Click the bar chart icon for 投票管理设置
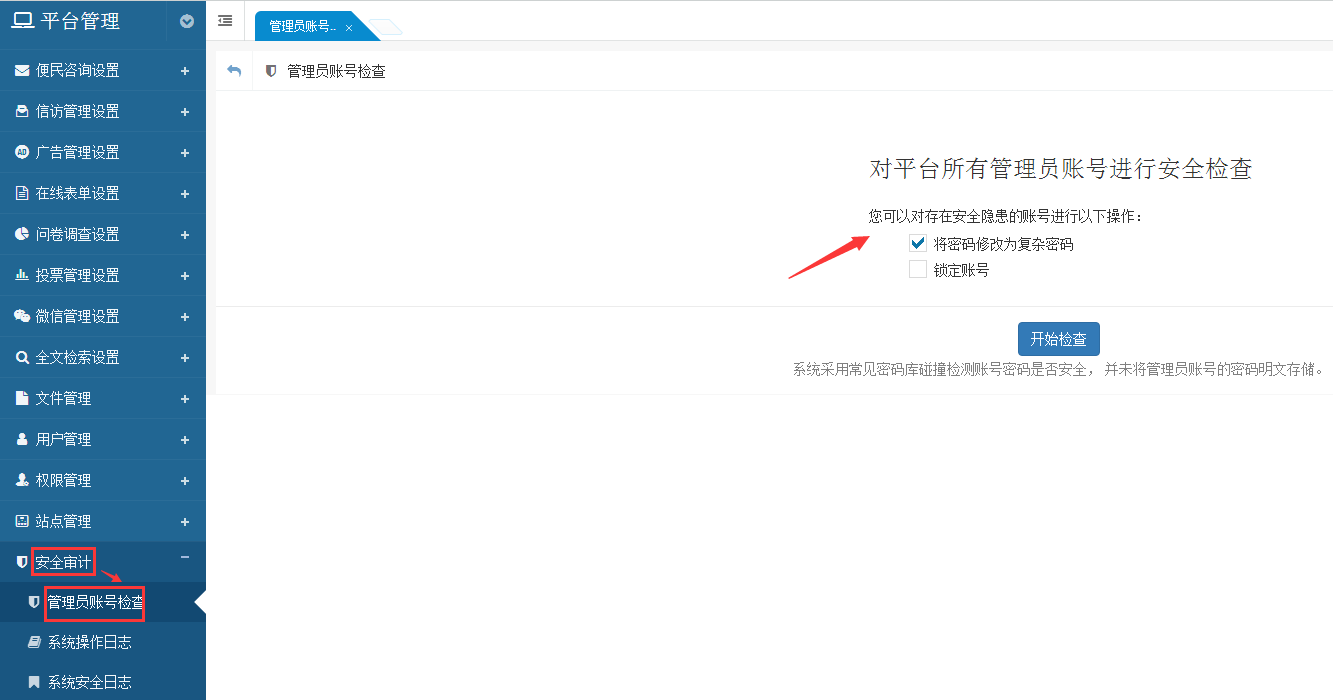This screenshot has height=700, width=1333. pyautogui.click(x=22, y=275)
